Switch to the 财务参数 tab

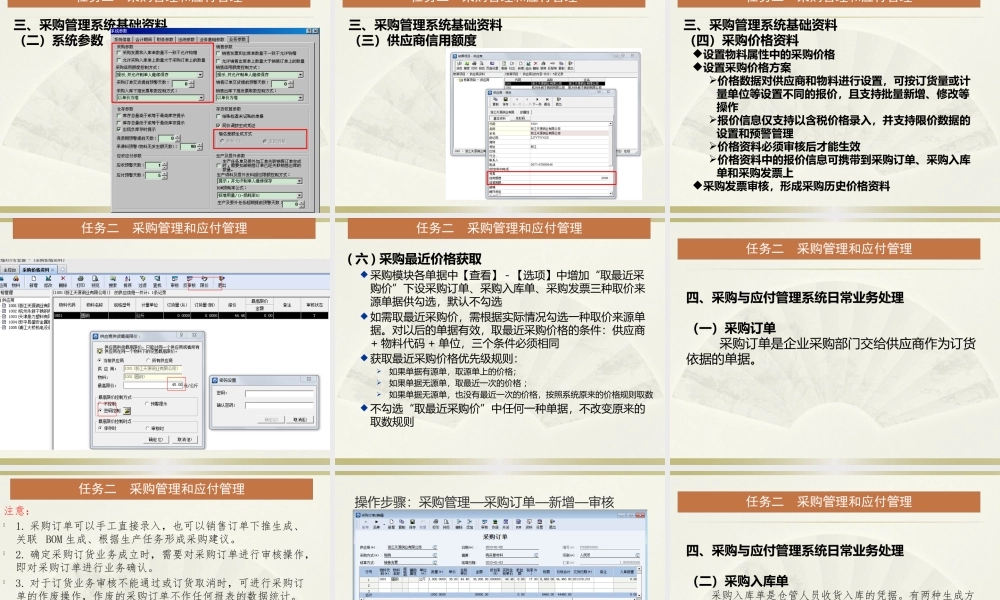click(165, 39)
